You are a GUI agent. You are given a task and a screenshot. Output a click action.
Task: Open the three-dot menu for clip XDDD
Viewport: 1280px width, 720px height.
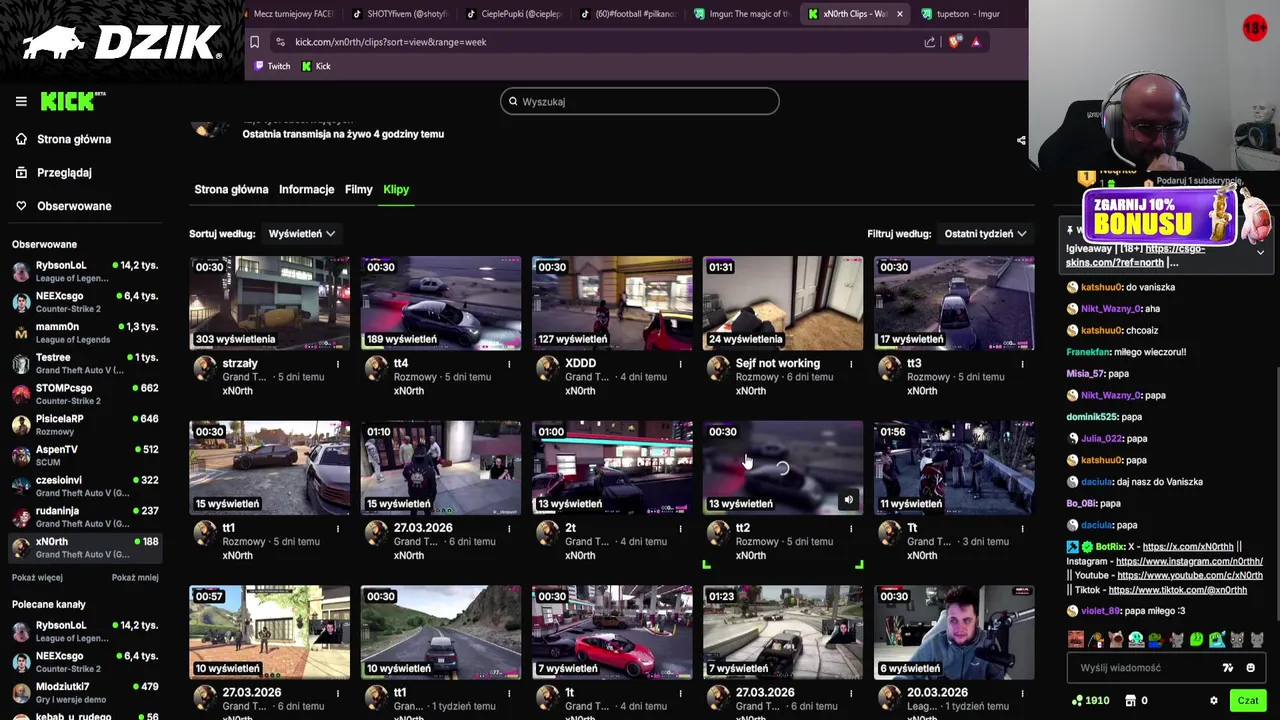(680, 364)
